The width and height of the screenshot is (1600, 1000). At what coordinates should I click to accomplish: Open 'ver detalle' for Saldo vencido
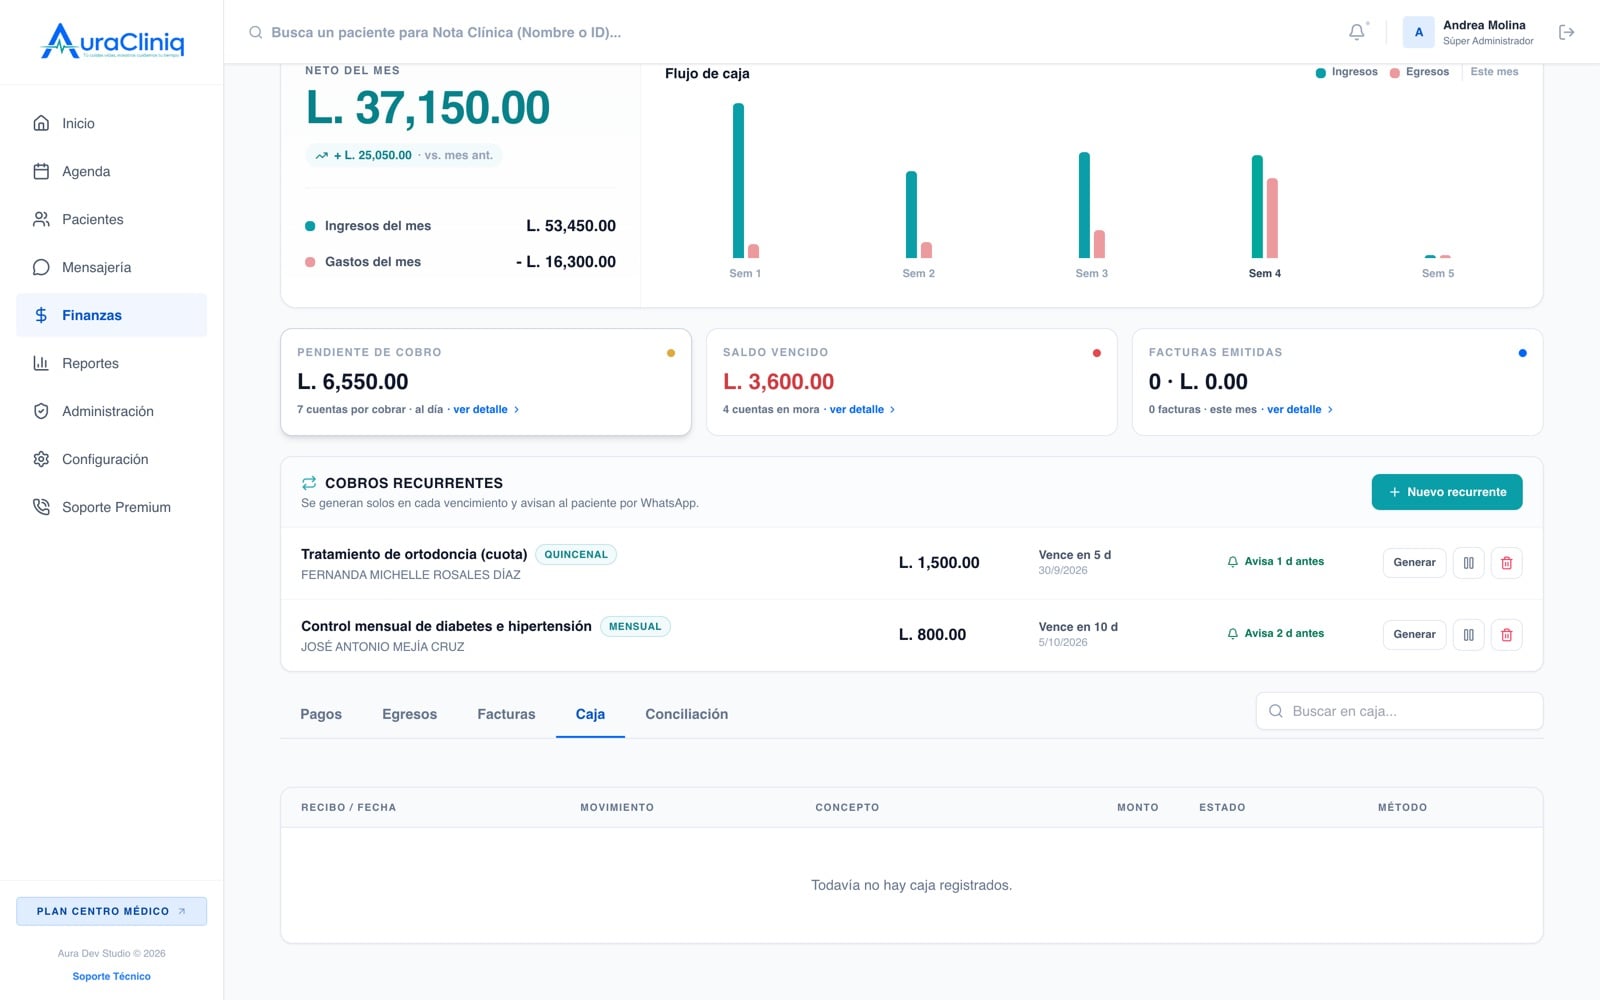click(x=863, y=409)
